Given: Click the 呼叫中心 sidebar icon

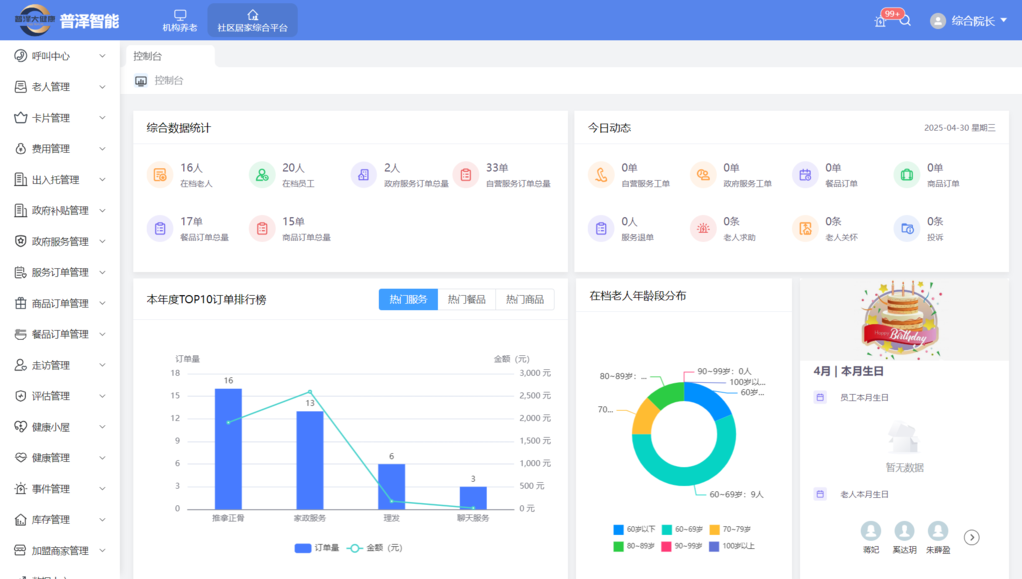Looking at the screenshot, I should tap(21, 56).
